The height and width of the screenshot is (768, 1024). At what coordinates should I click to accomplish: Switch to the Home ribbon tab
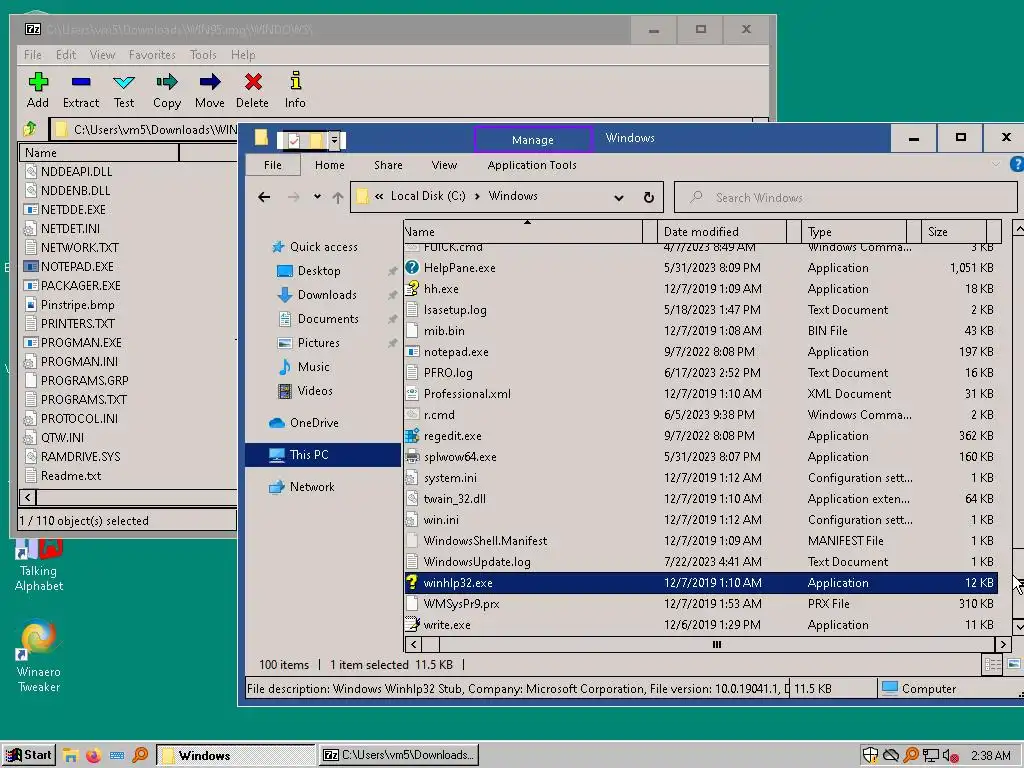[x=330, y=165]
